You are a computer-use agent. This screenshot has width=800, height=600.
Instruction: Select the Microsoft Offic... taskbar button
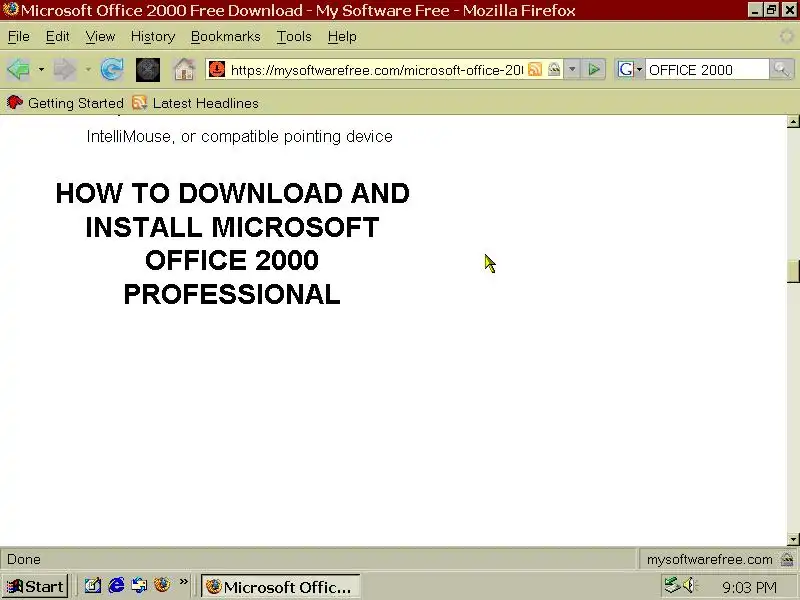[x=280, y=587]
